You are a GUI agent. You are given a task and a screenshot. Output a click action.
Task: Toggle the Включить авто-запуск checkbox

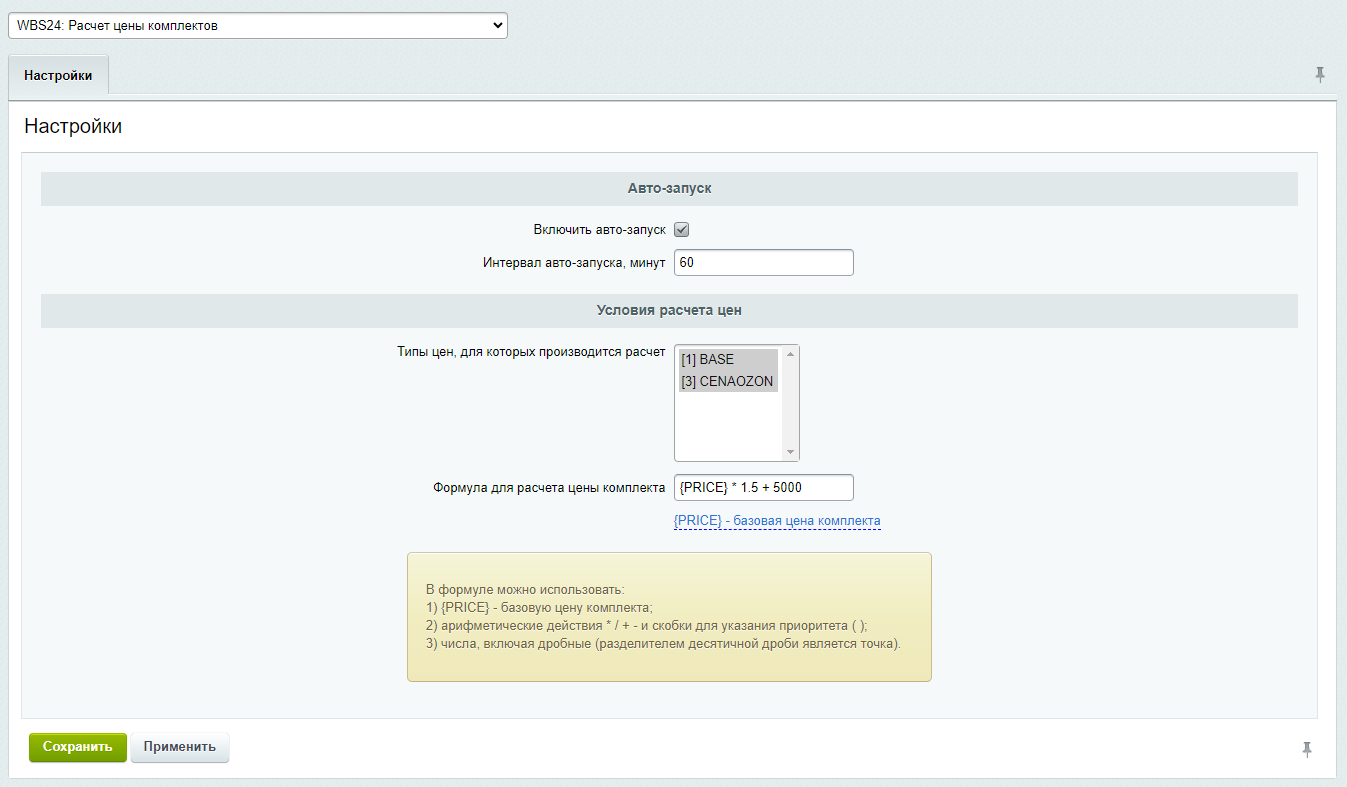682,230
